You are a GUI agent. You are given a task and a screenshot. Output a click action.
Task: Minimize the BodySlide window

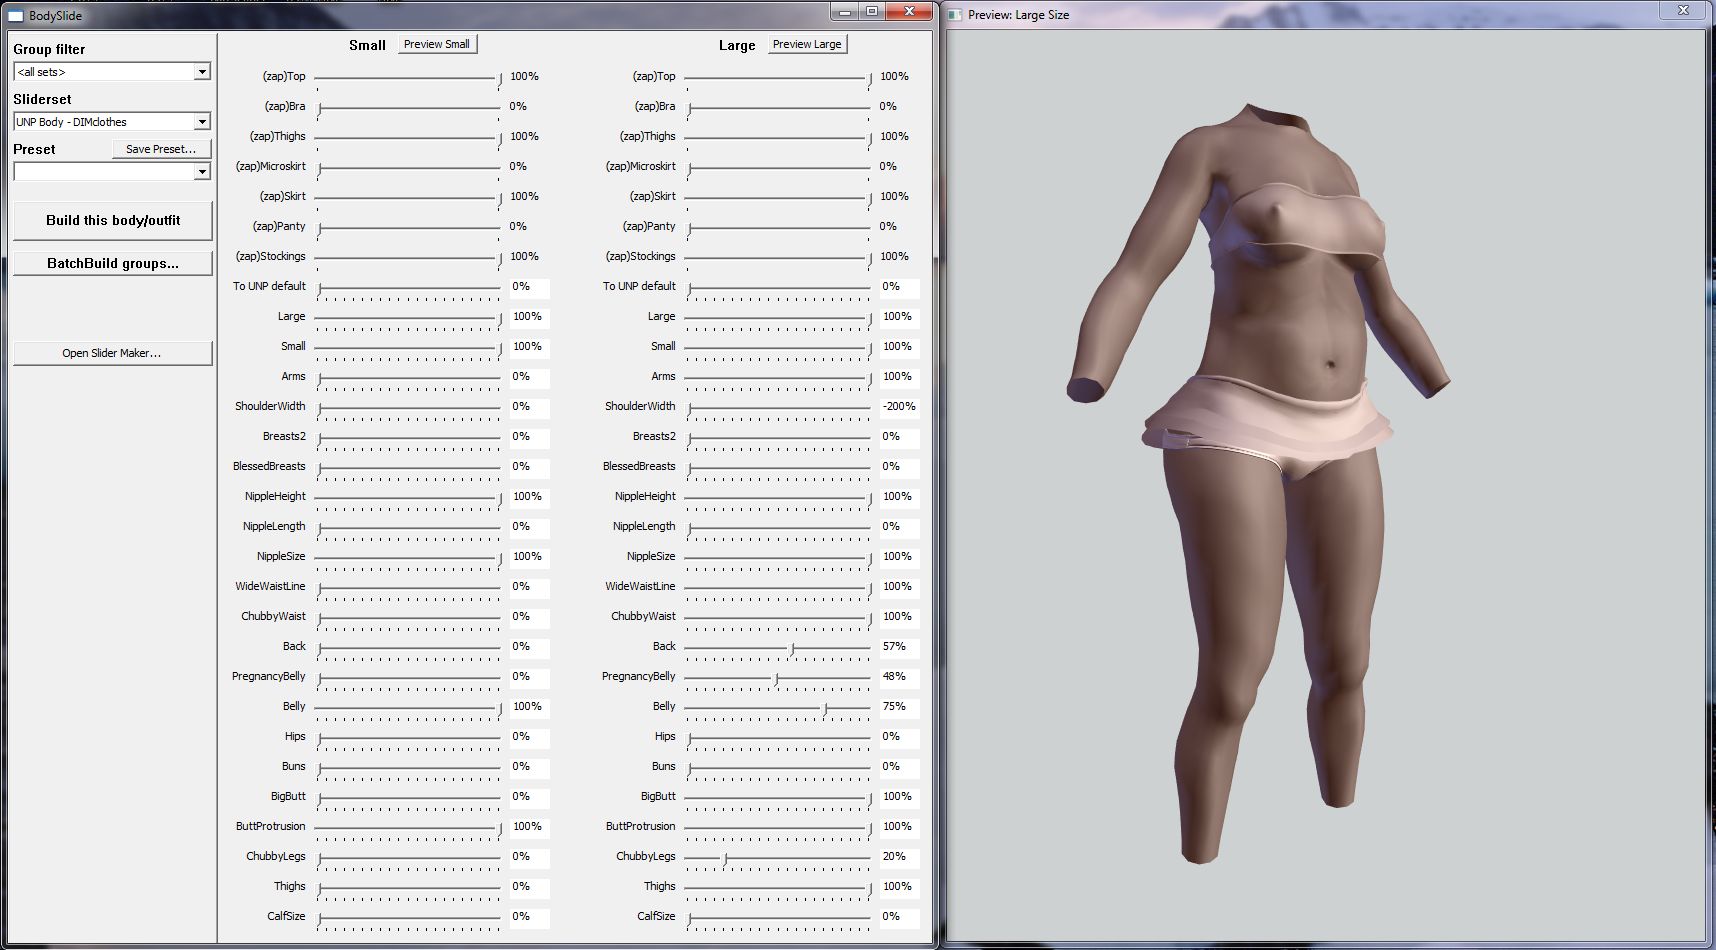tap(845, 12)
